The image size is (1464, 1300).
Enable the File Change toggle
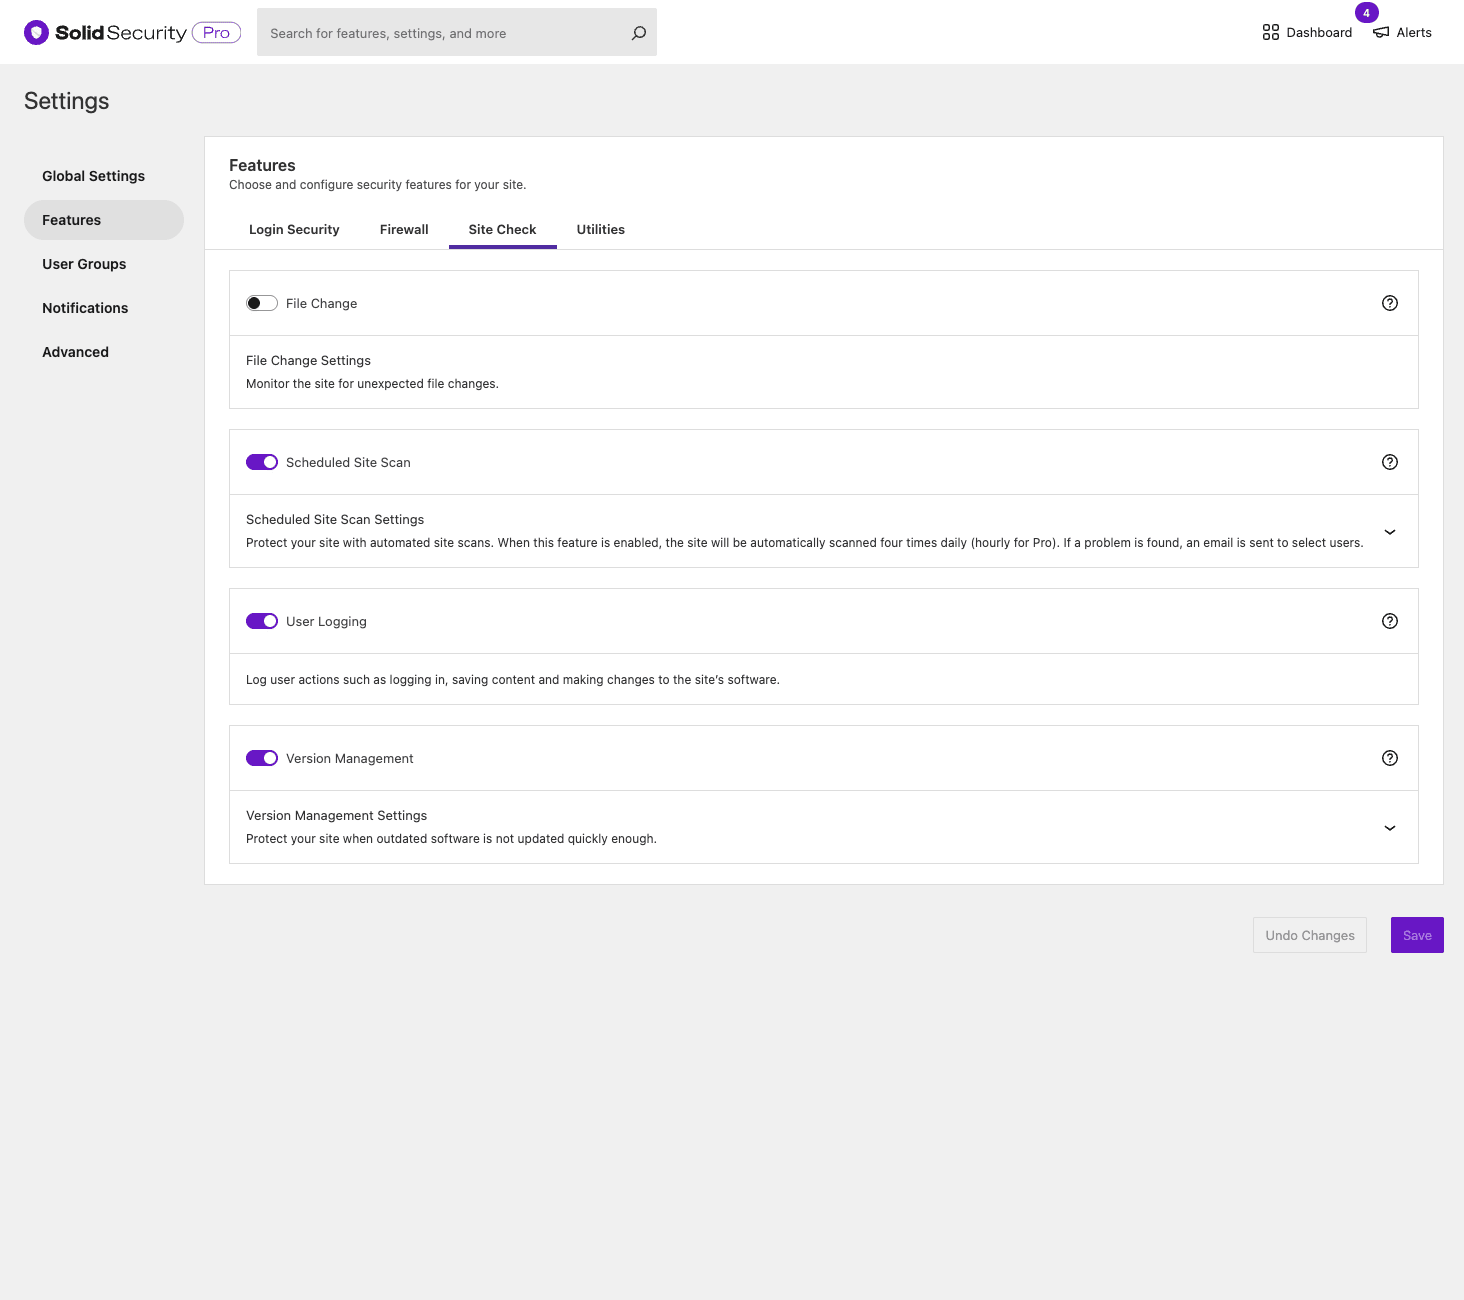tap(262, 303)
